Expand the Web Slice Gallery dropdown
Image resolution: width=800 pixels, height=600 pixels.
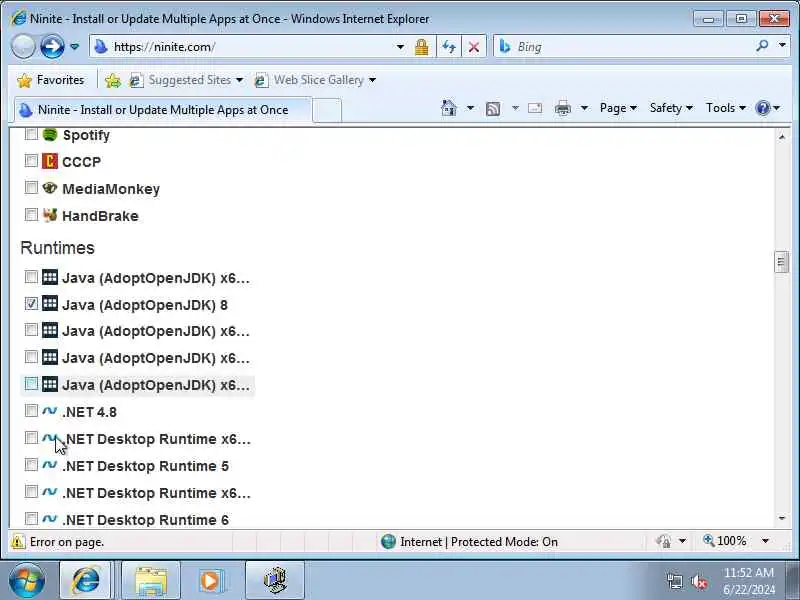point(372,80)
